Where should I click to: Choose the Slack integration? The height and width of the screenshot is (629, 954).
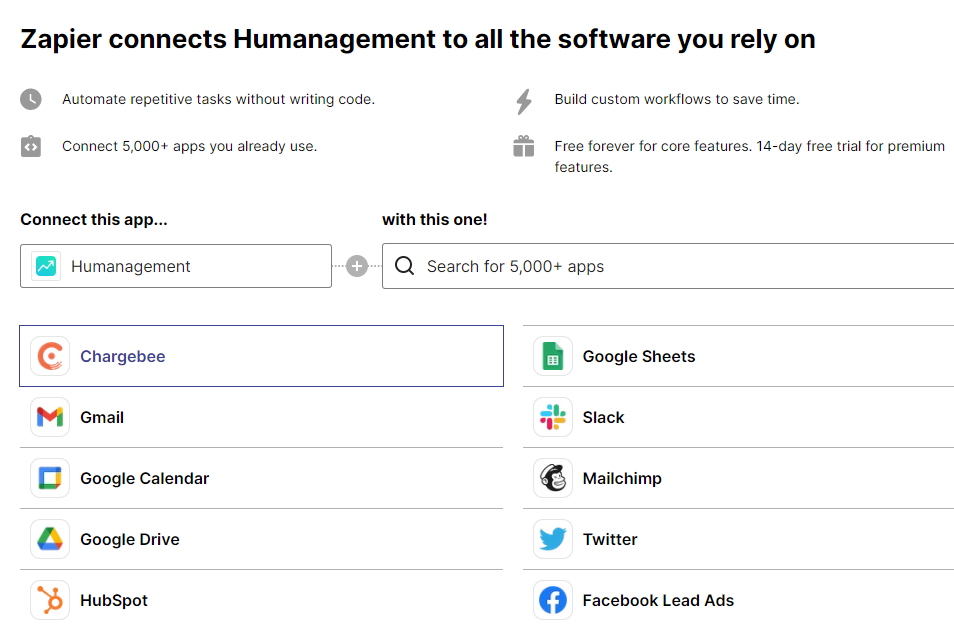[x=738, y=417]
